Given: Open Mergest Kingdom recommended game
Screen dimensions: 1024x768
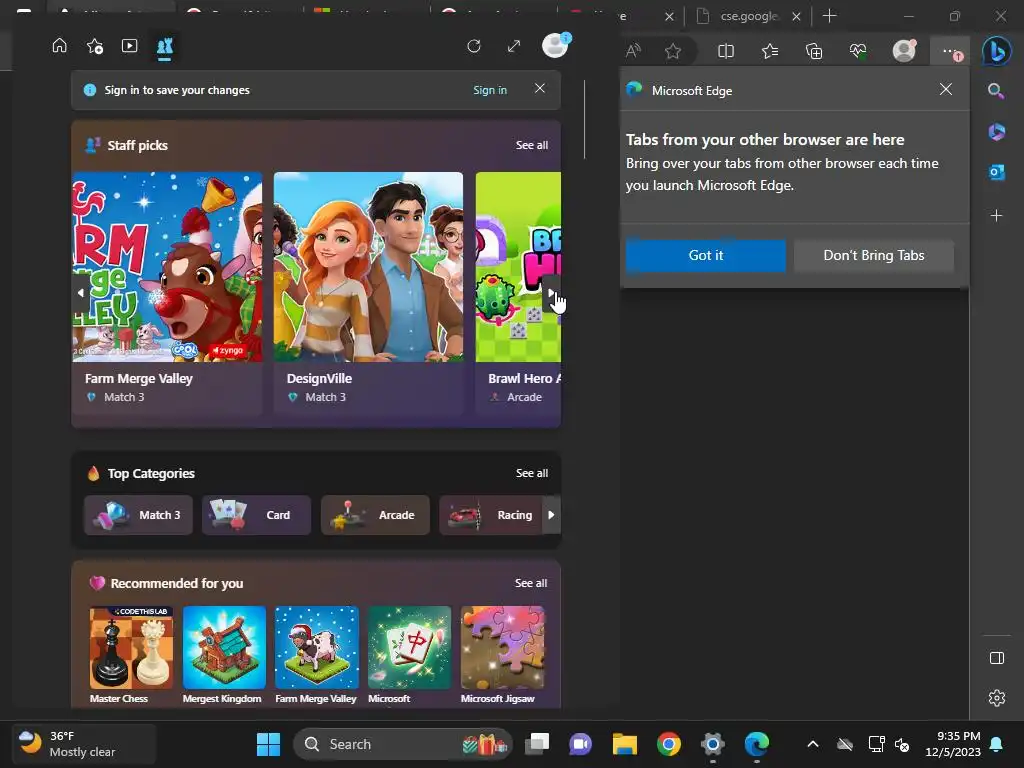Looking at the screenshot, I should pos(223,654).
